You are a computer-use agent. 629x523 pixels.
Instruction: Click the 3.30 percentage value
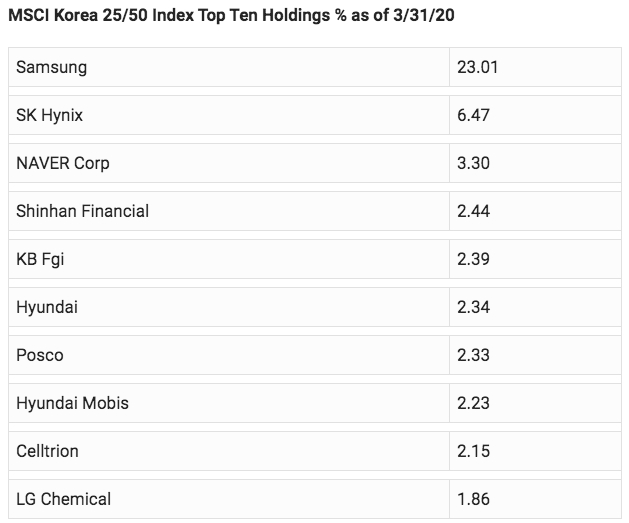(x=473, y=163)
